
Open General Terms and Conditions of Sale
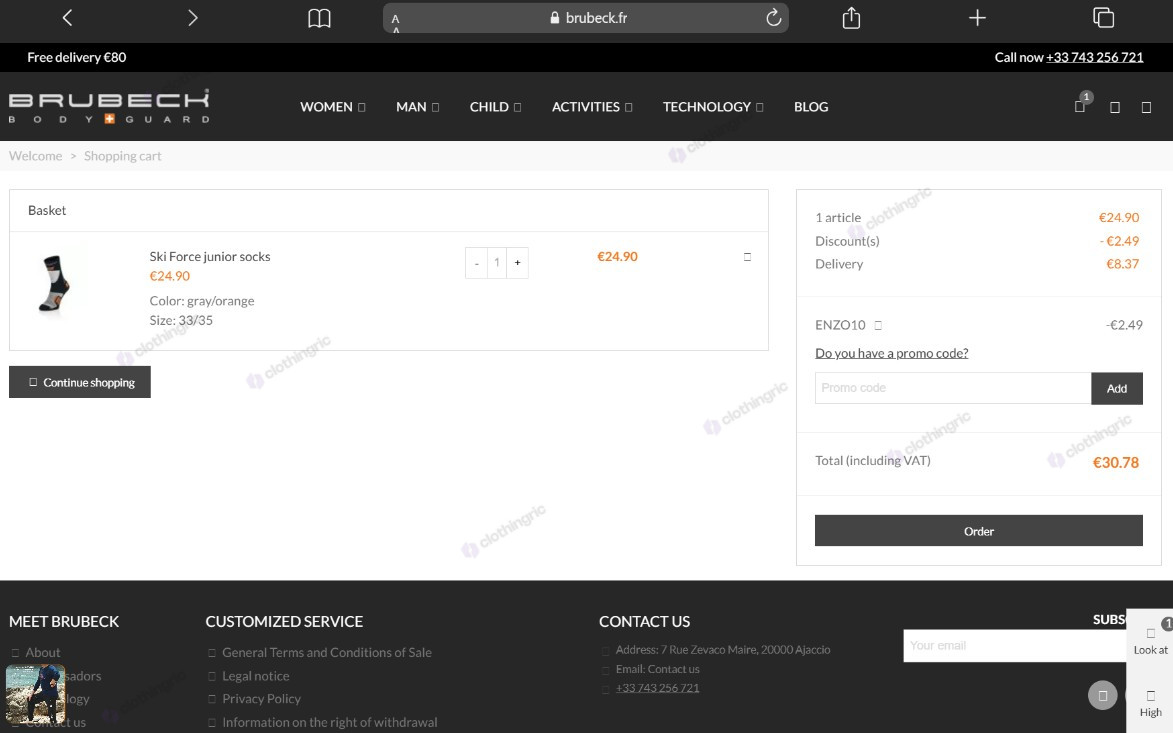(x=327, y=652)
